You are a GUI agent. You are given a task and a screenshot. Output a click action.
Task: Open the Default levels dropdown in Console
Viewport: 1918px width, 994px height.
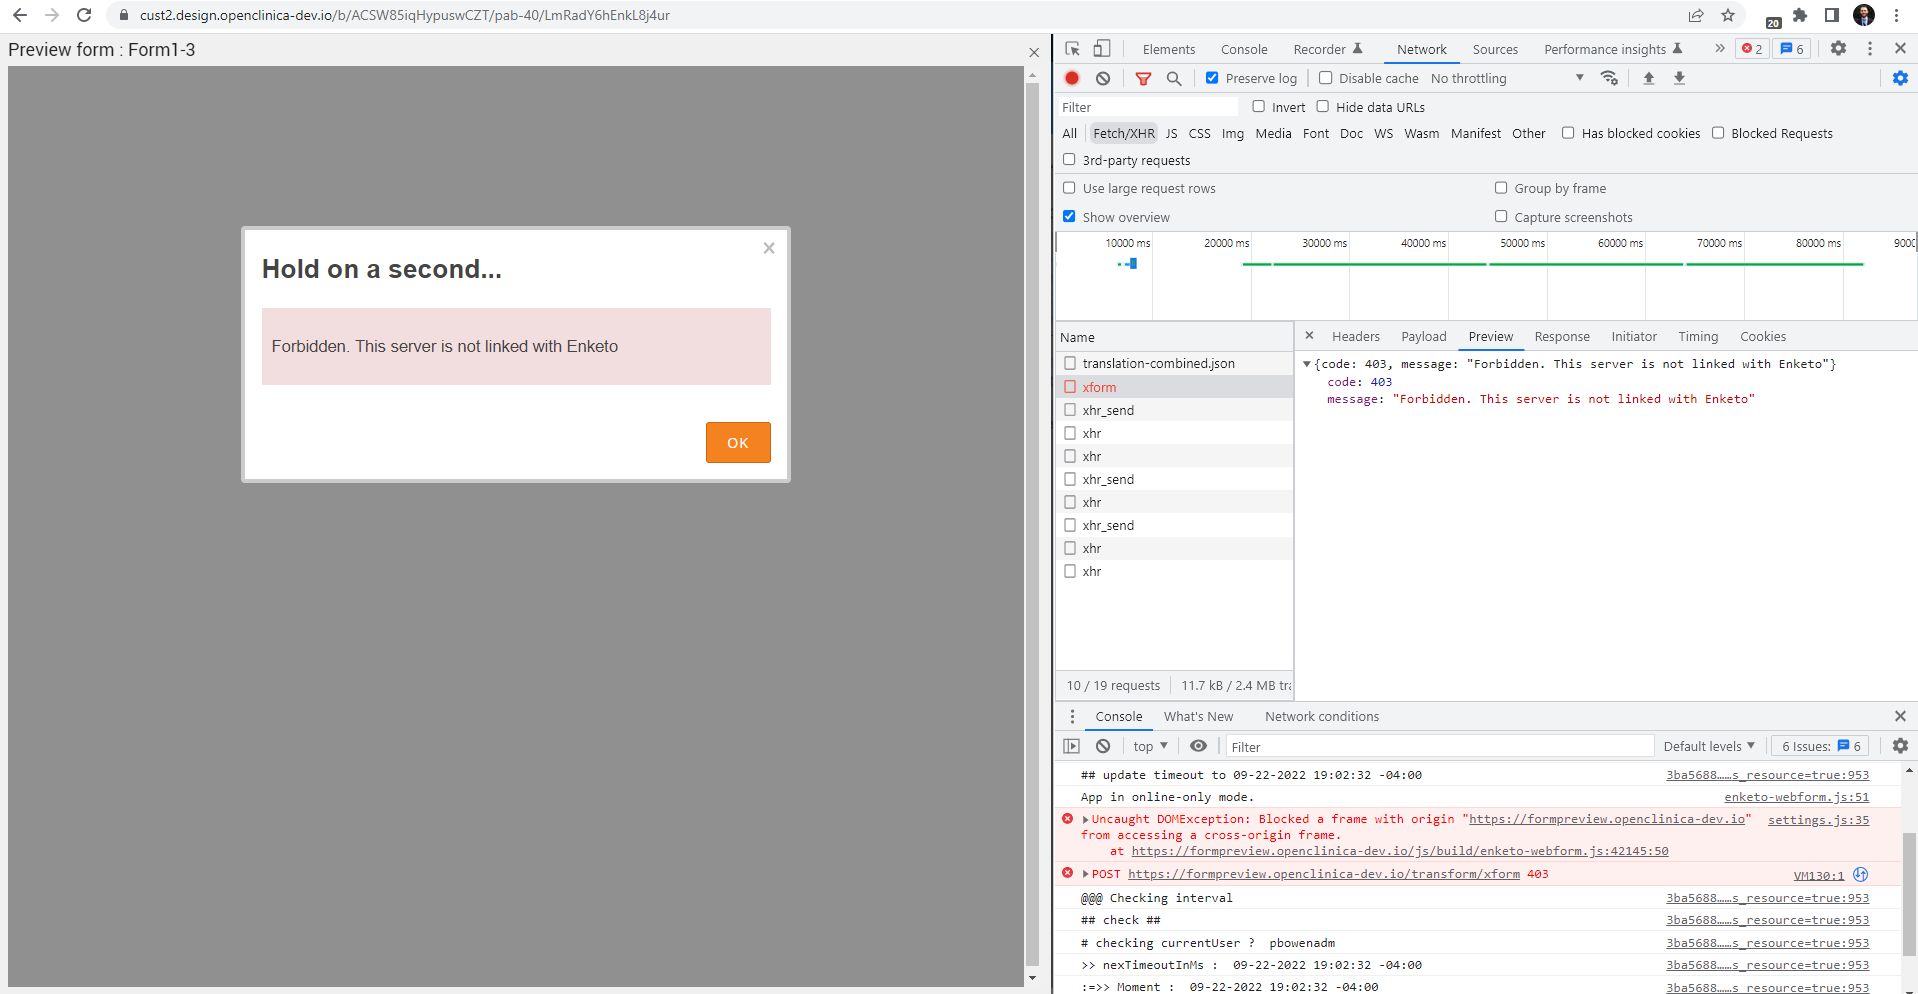tap(1708, 746)
